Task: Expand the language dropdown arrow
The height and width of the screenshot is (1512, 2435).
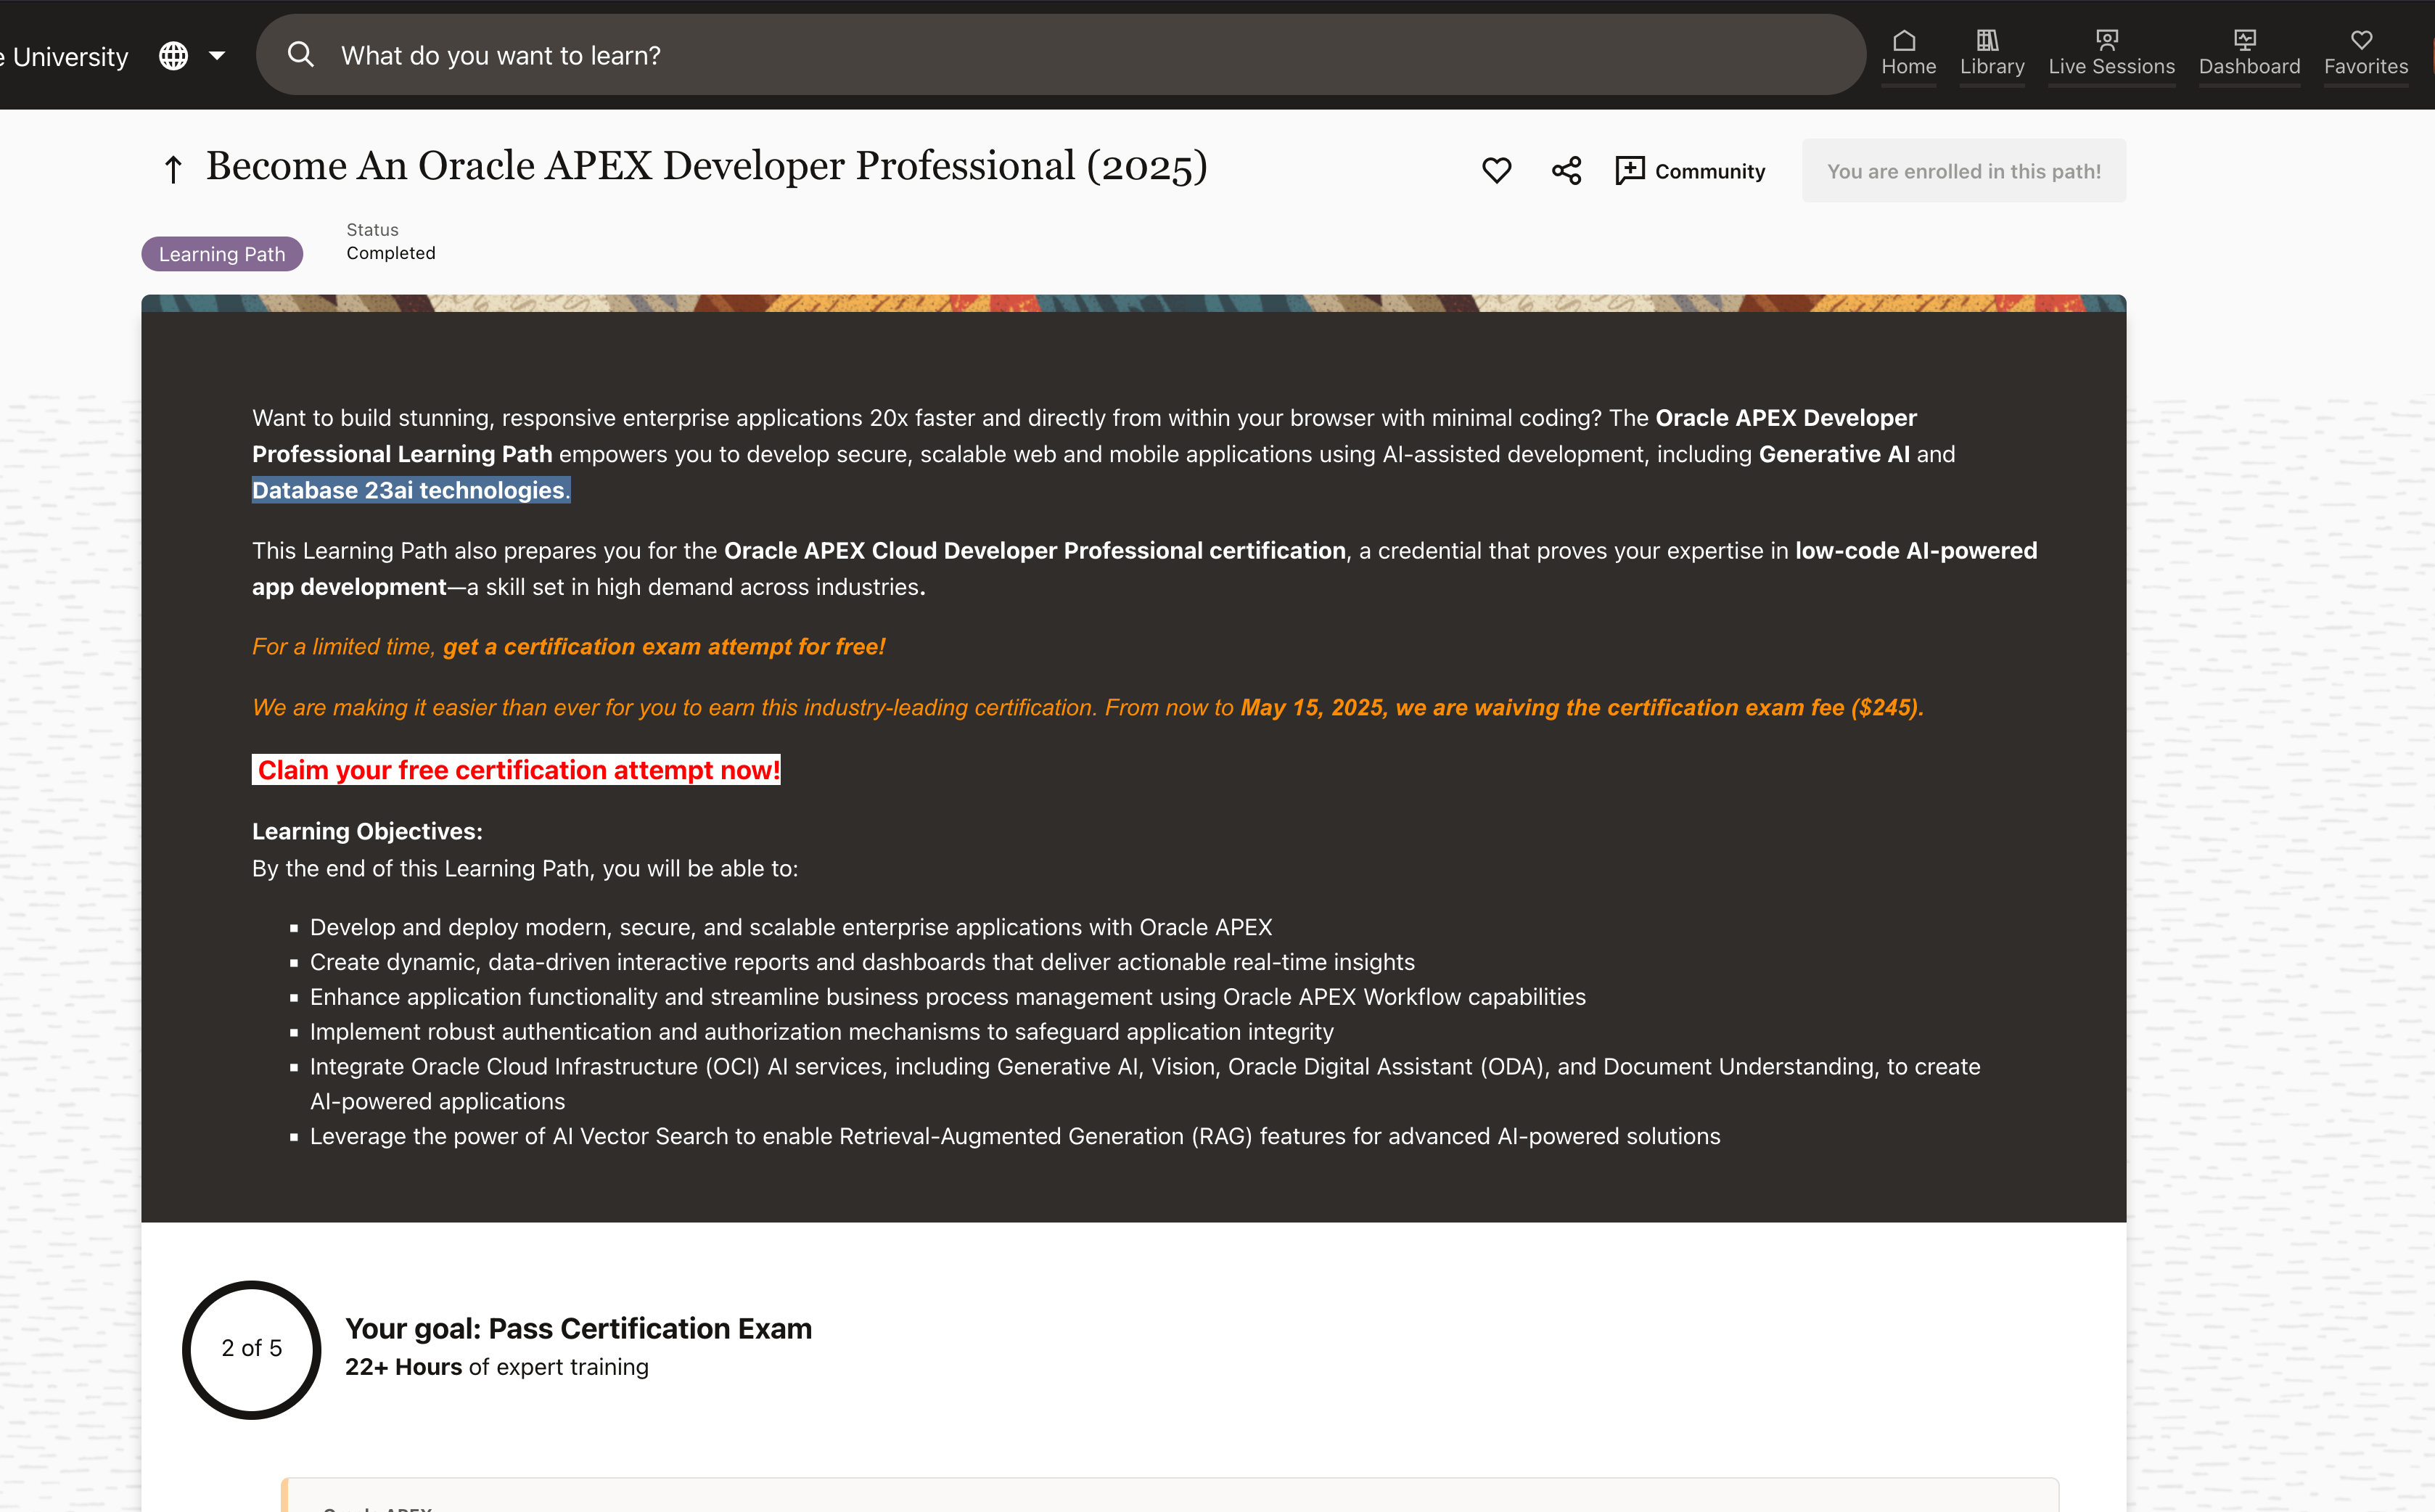Action: click(x=217, y=56)
